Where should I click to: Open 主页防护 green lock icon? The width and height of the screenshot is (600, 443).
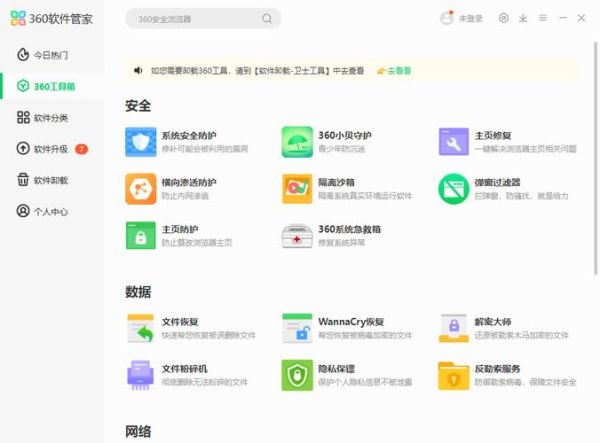click(x=140, y=235)
